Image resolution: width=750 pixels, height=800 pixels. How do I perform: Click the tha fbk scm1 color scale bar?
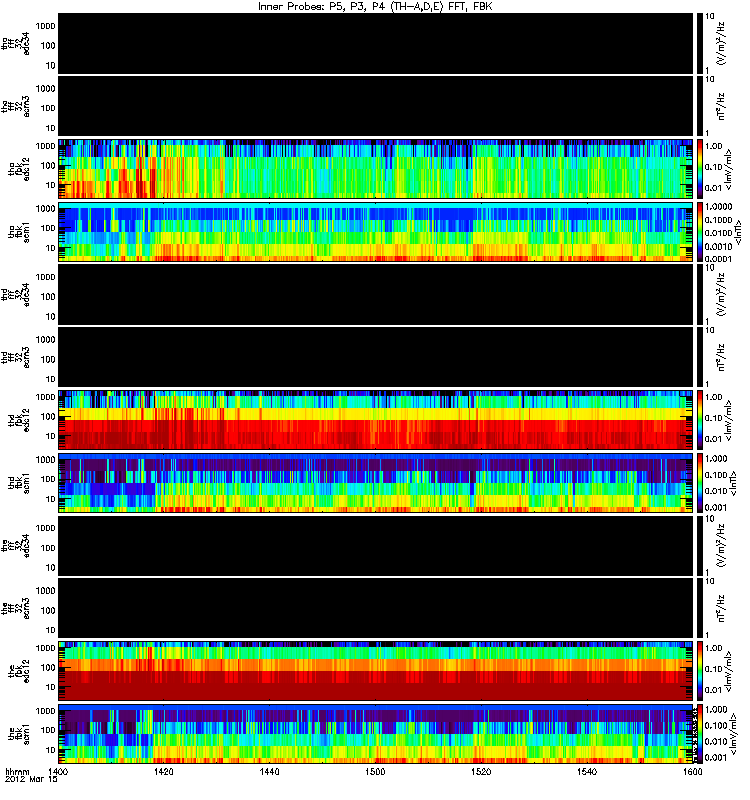pyautogui.click(x=699, y=232)
